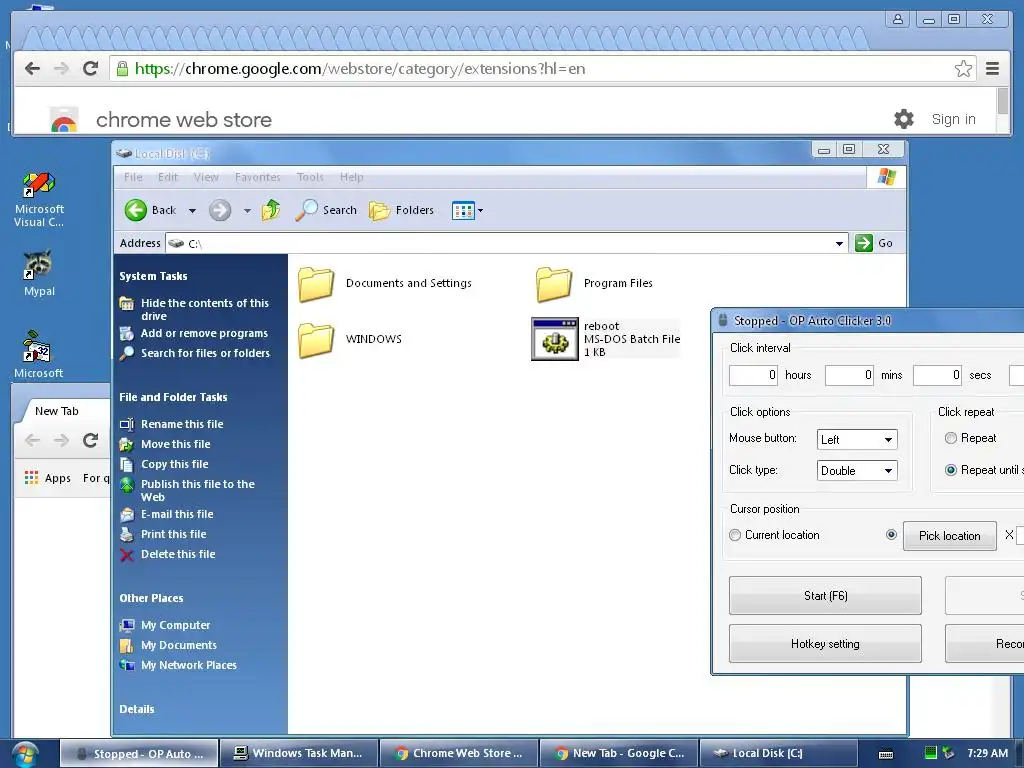1024x768 pixels.
Task: Click Sign in on Chrome Web Store
Action: click(x=953, y=119)
